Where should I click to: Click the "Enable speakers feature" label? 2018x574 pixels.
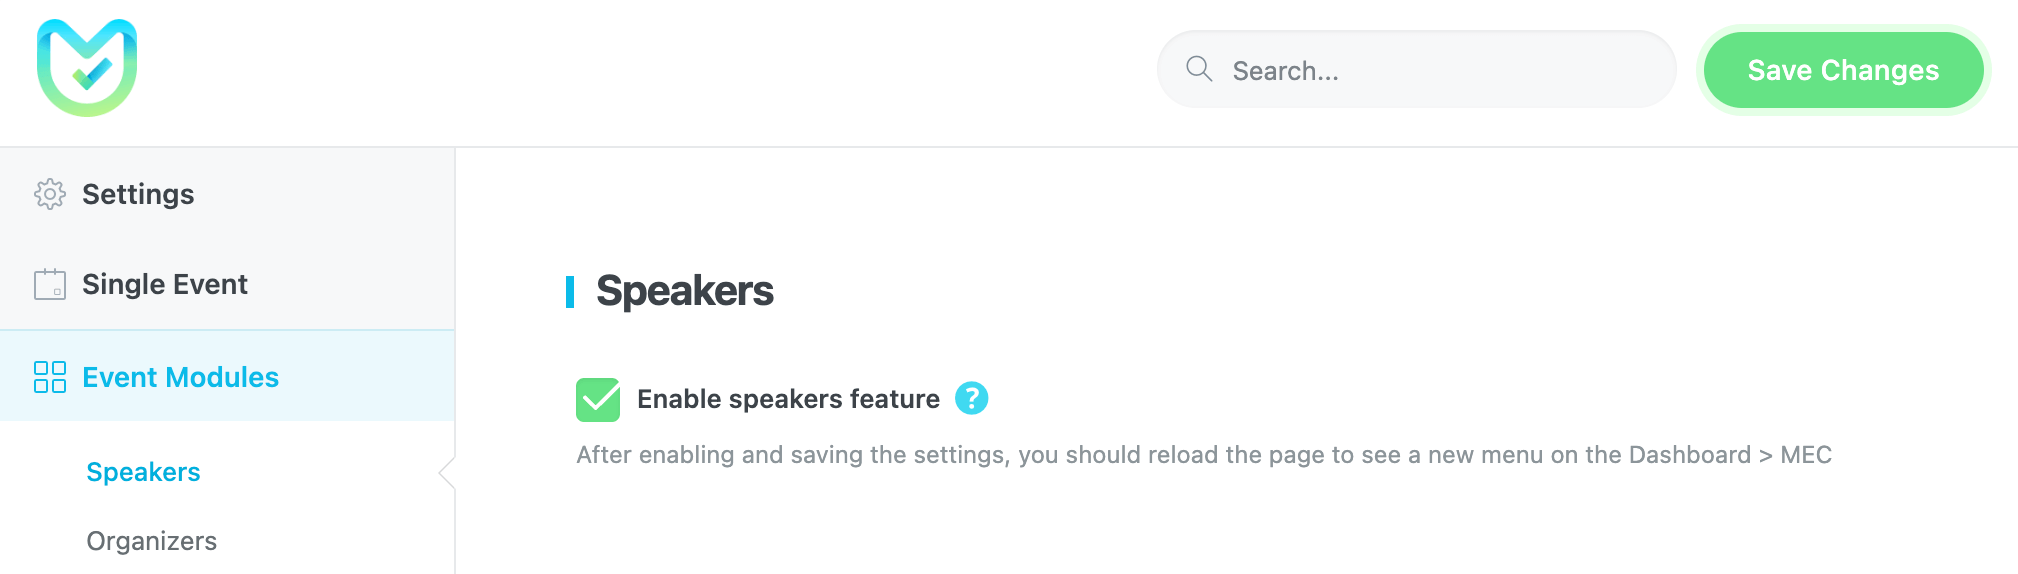click(x=788, y=399)
